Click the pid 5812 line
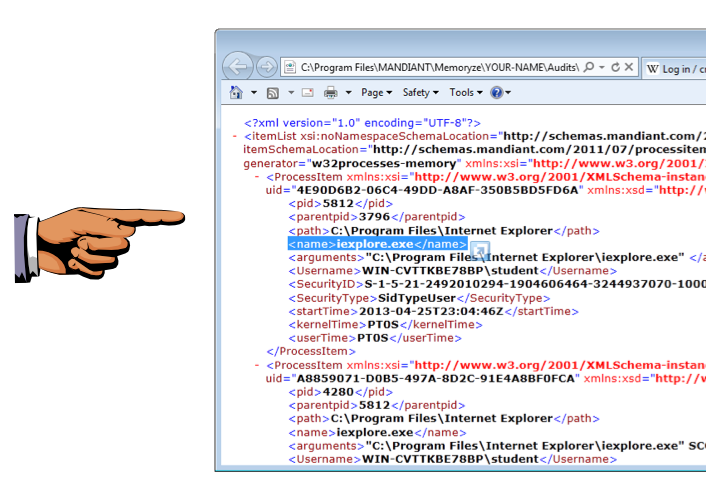This screenshot has height=487, width=706. point(340,203)
